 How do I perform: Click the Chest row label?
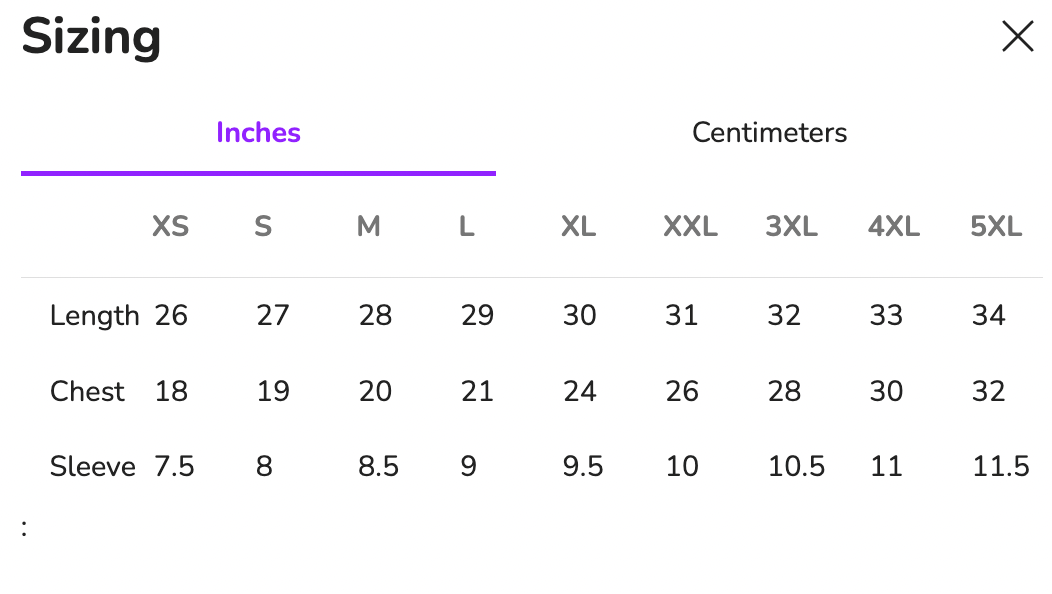click(87, 392)
